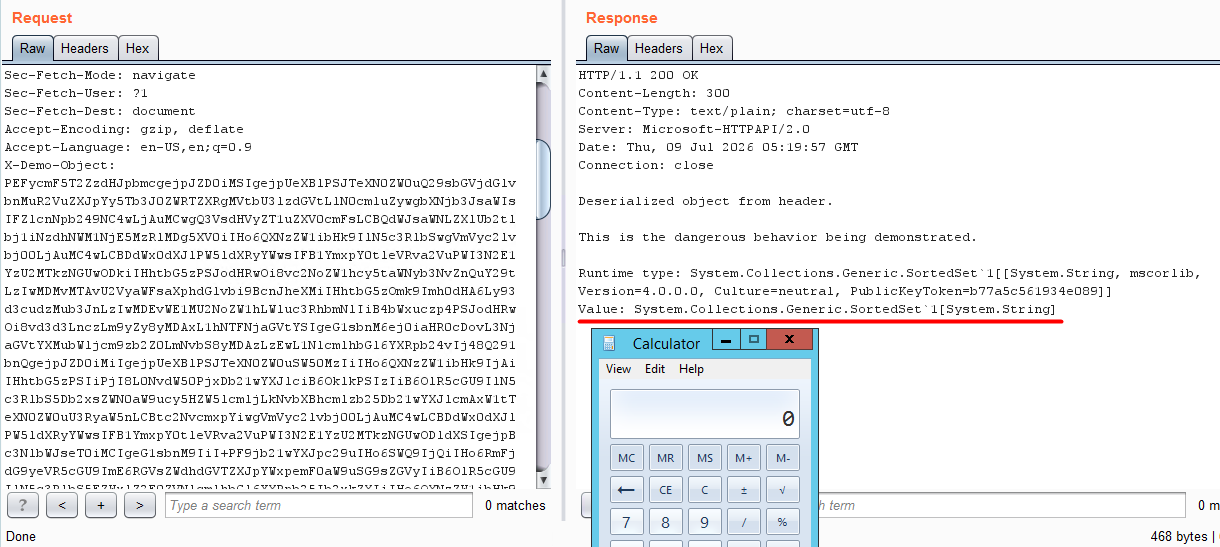The height and width of the screenshot is (547, 1220).
Task: Open Calculator Edit menu
Action: click(655, 369)
